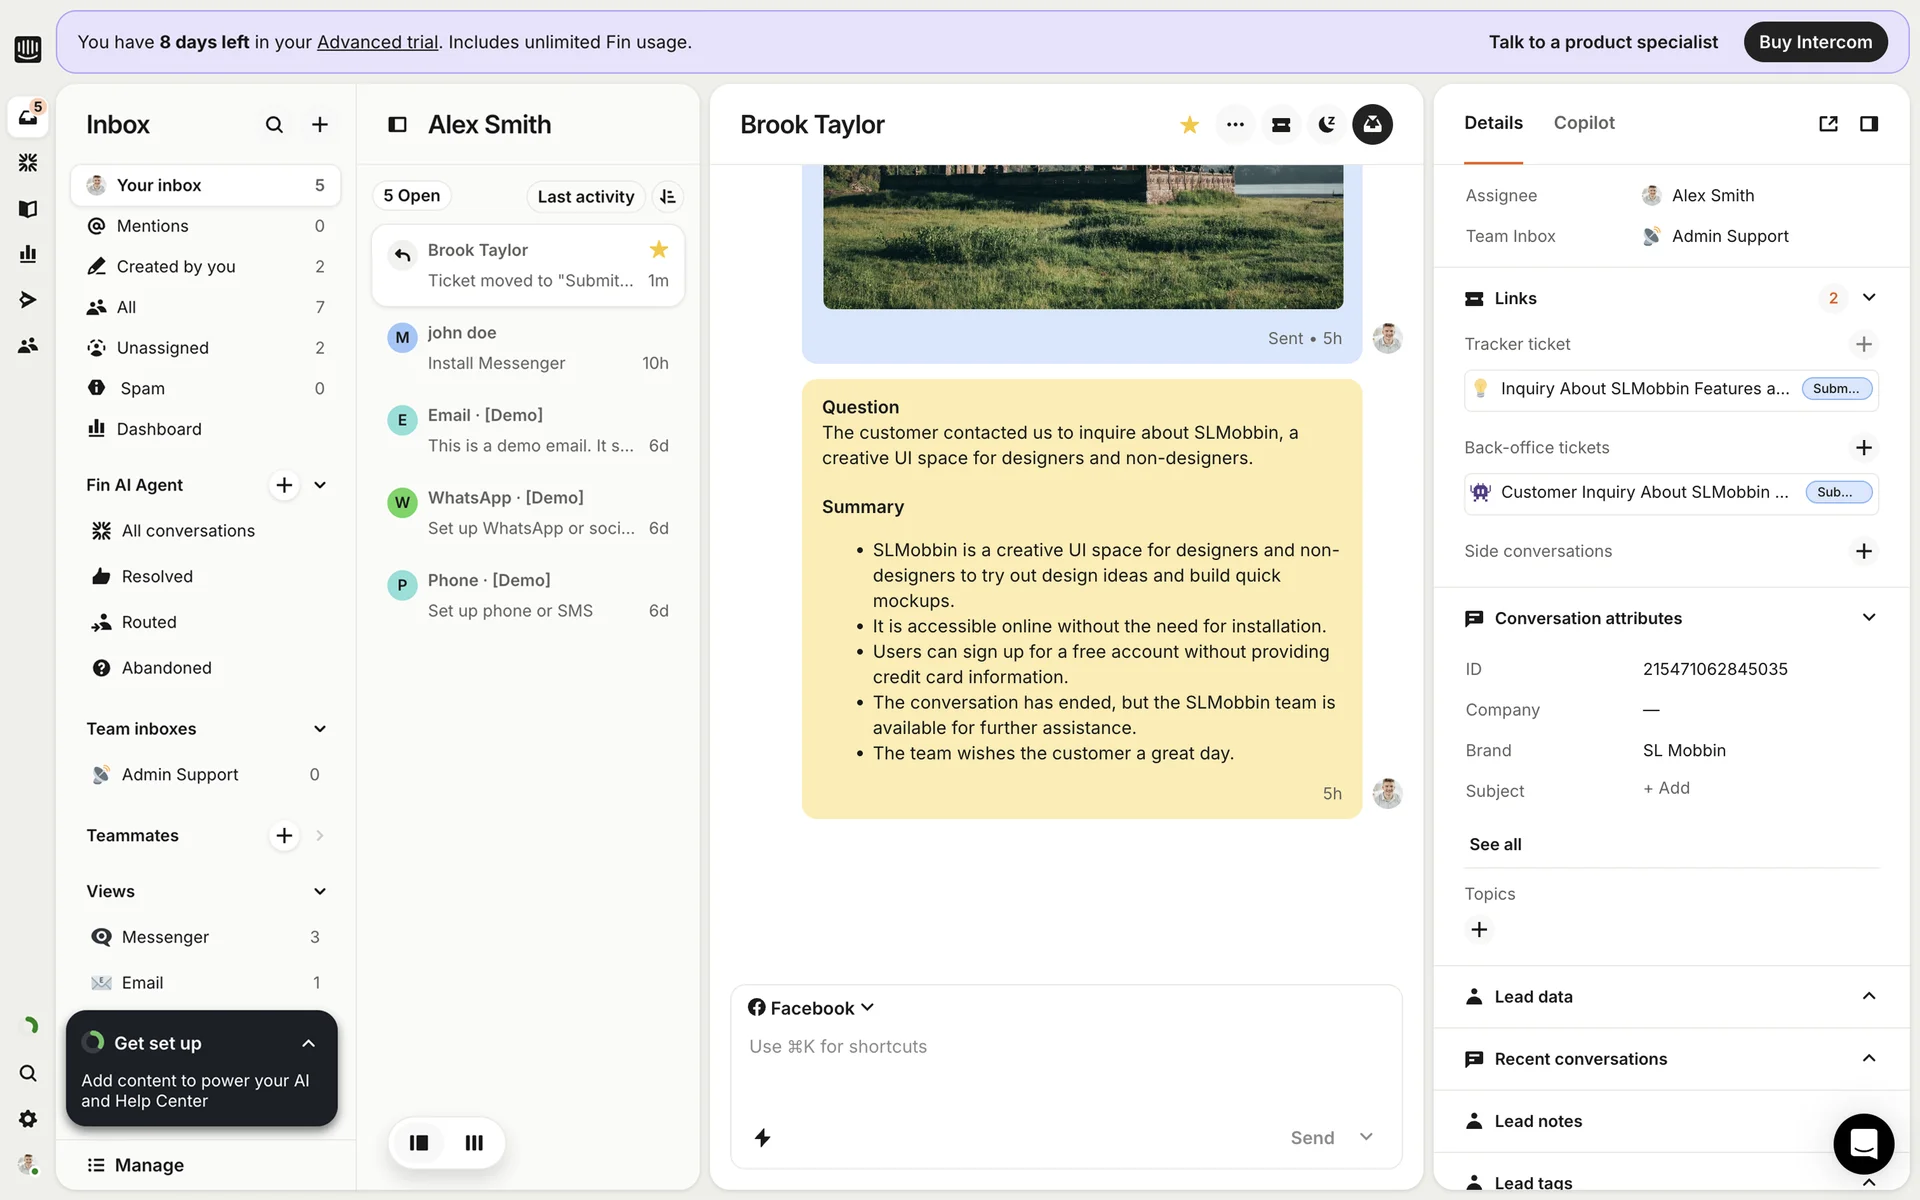
Task: Click the Get set up progress indicator
Action: point(94,1042)
